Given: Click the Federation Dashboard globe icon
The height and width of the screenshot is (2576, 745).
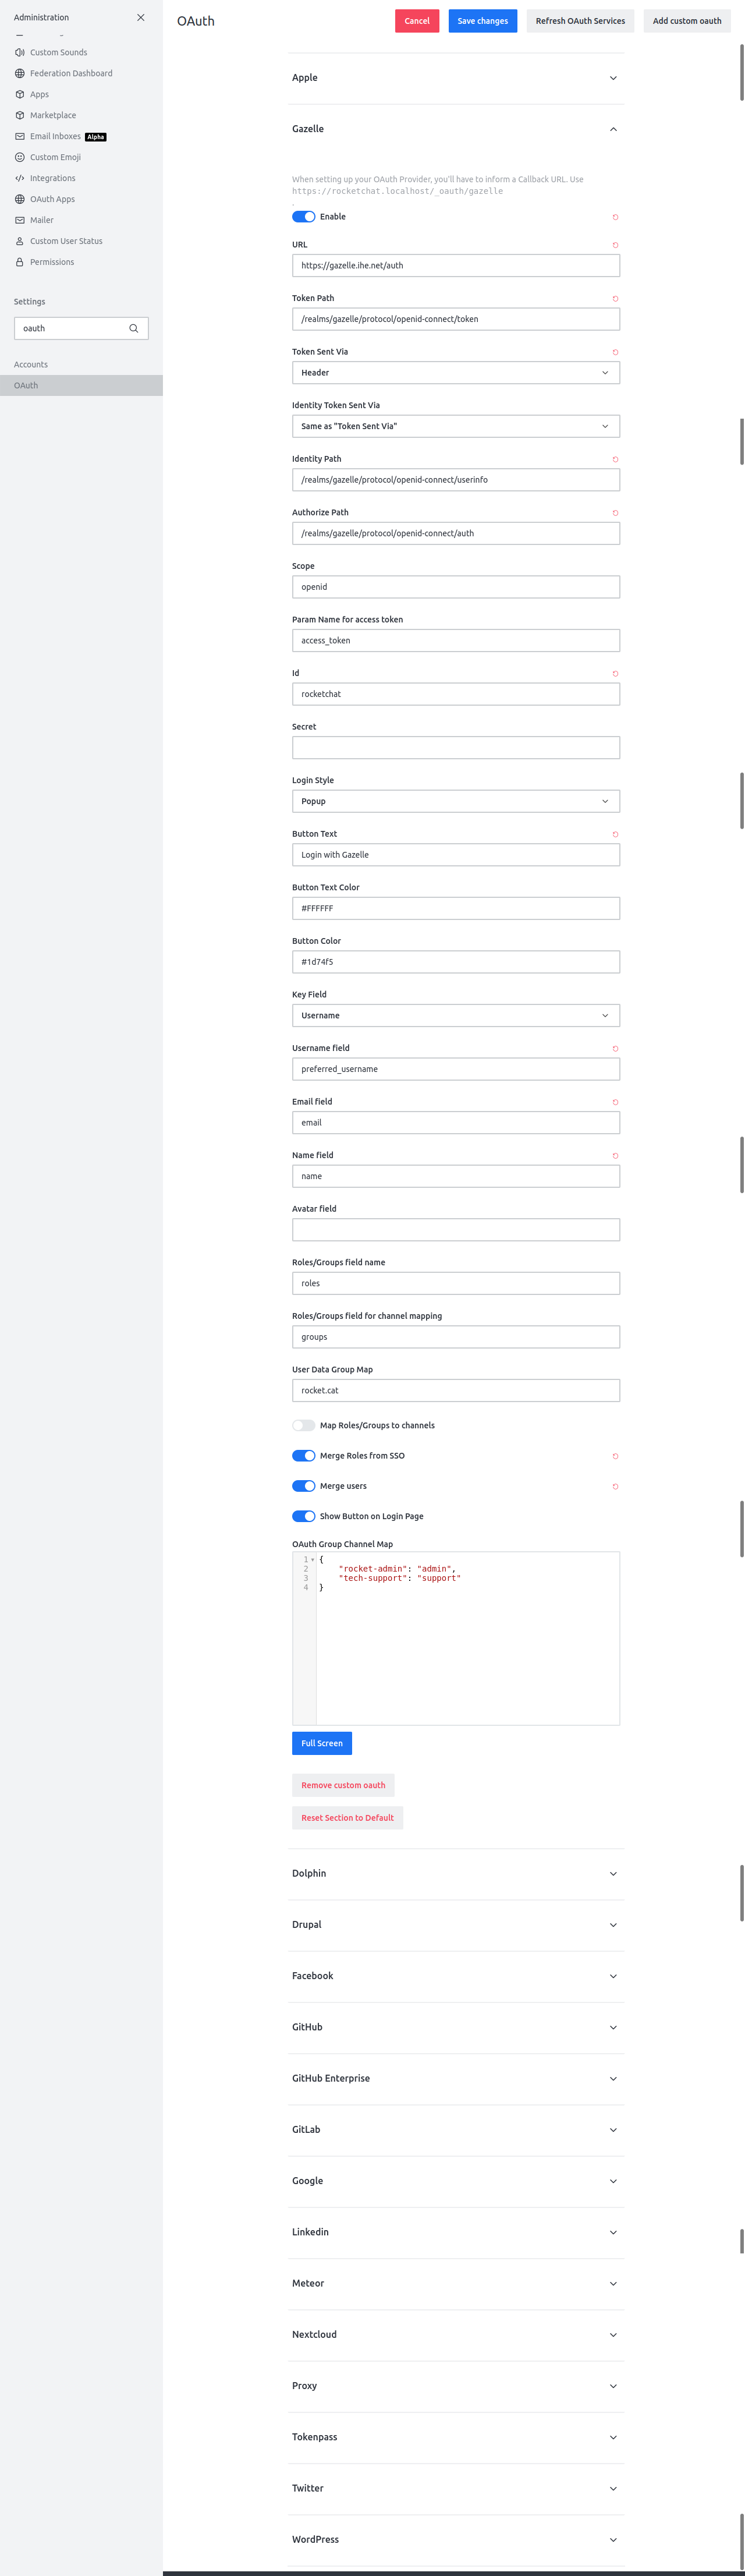Looking at the screenshot, I should tap(20, 73).
